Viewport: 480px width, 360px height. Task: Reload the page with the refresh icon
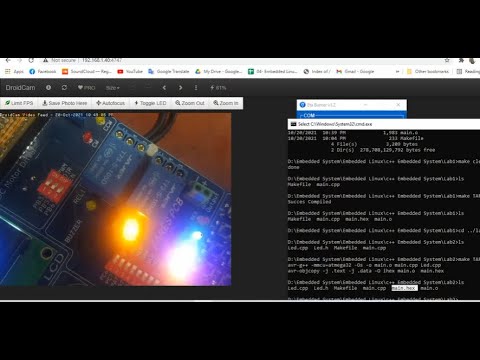31,61
